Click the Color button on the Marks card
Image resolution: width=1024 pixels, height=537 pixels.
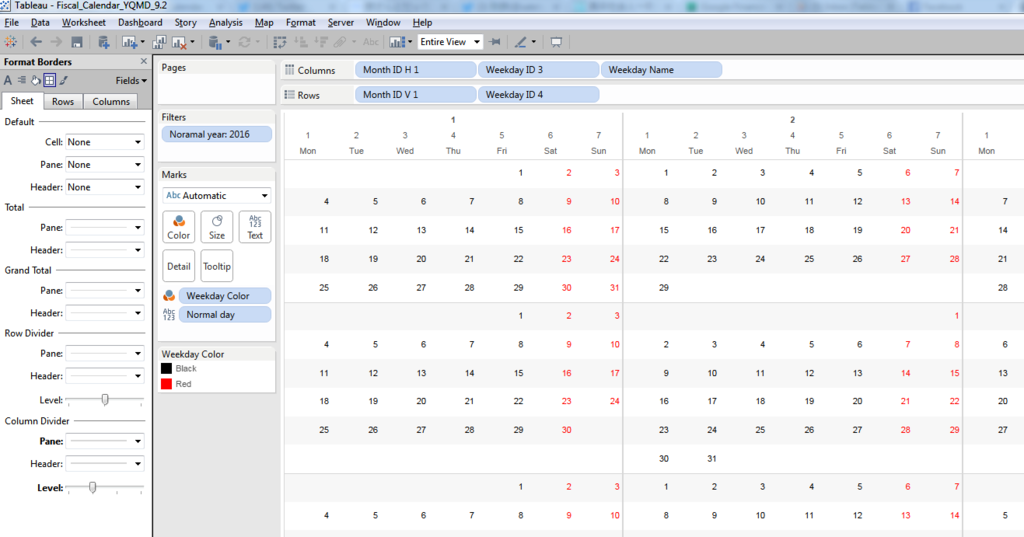point(178,227)
